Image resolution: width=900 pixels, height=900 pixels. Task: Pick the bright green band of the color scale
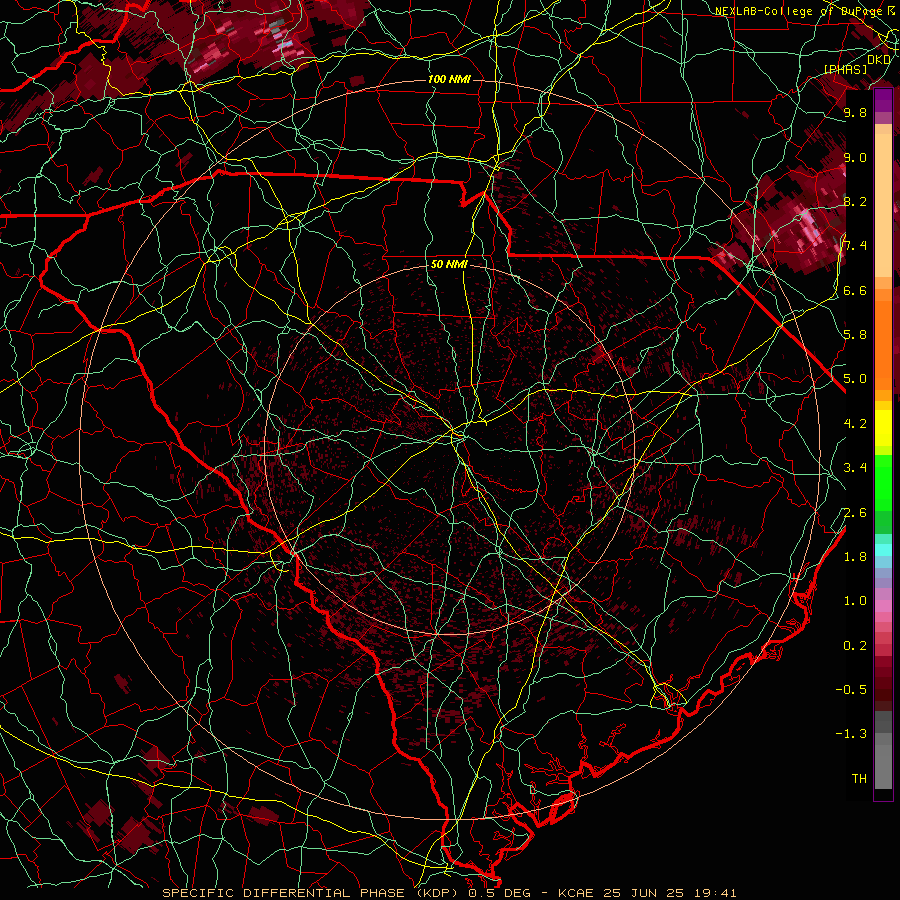[x=883, y=482]
